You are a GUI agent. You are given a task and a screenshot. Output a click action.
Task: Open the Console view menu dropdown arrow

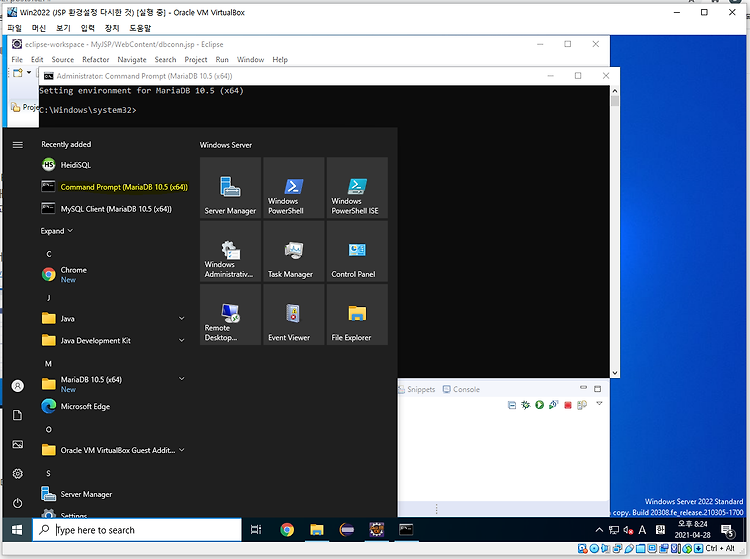pyautogui.click(x=599, y=404)
